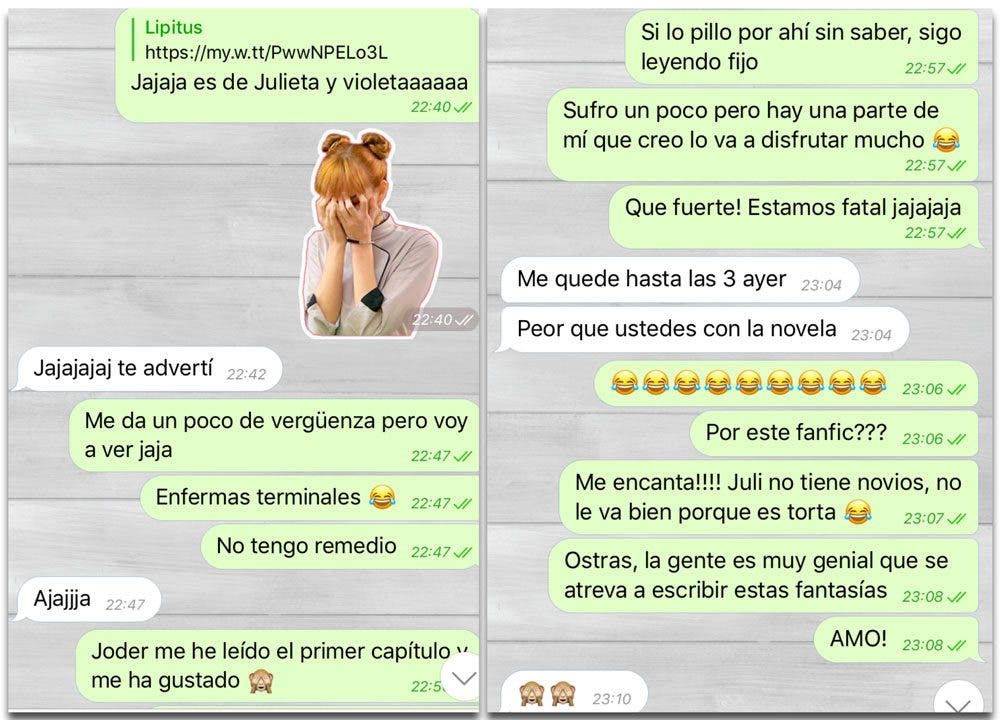1000x720 pixels.
Task: Select the Ajajjja message bubble
Action: [87, 600]
